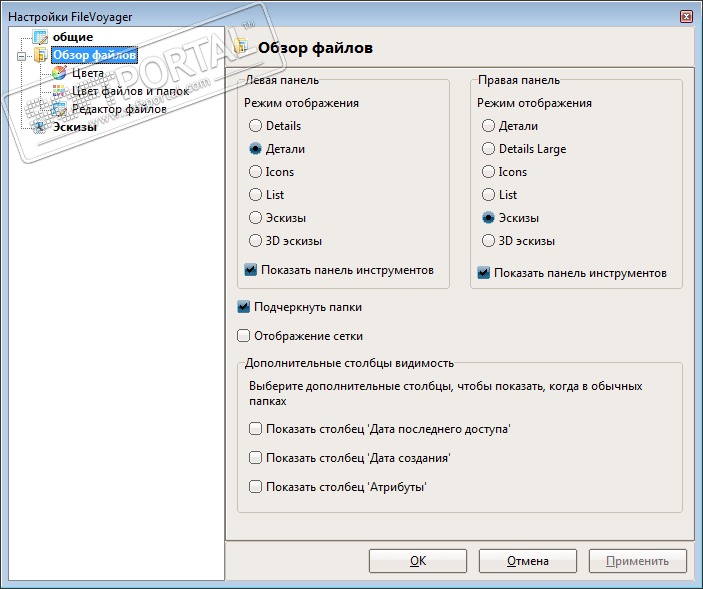Select 3D эскизы mode for right panel
703x589 pixels.
488,241
